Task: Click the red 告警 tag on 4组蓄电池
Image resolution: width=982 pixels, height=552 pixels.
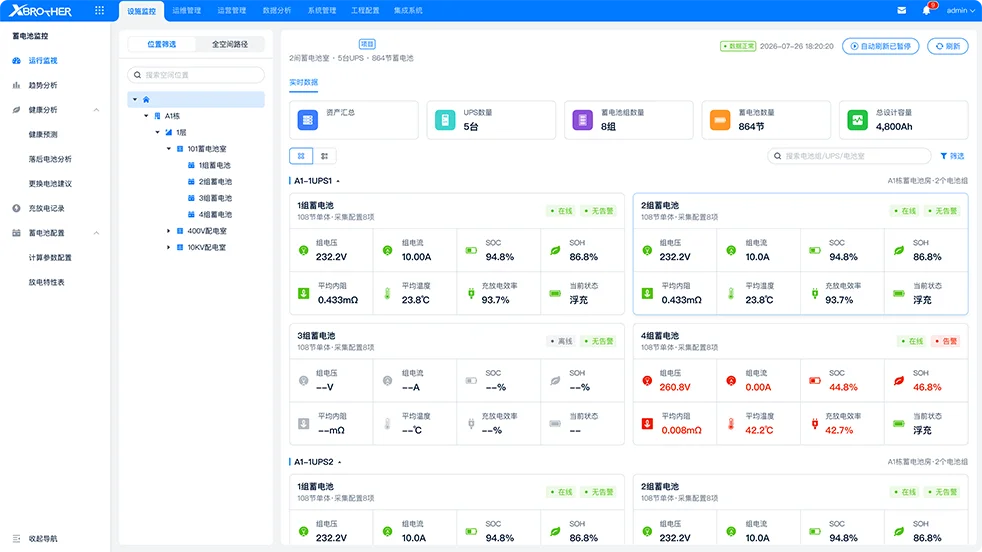Action: 946,341
